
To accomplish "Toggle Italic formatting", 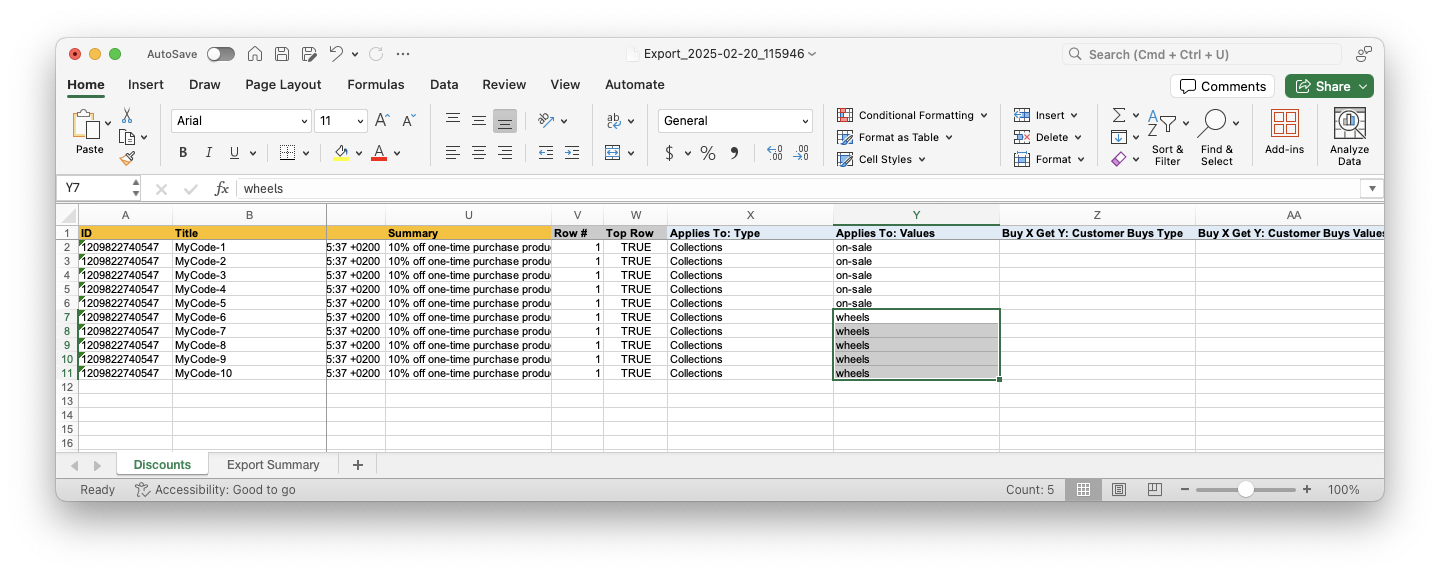I will [x=209, y=153].
